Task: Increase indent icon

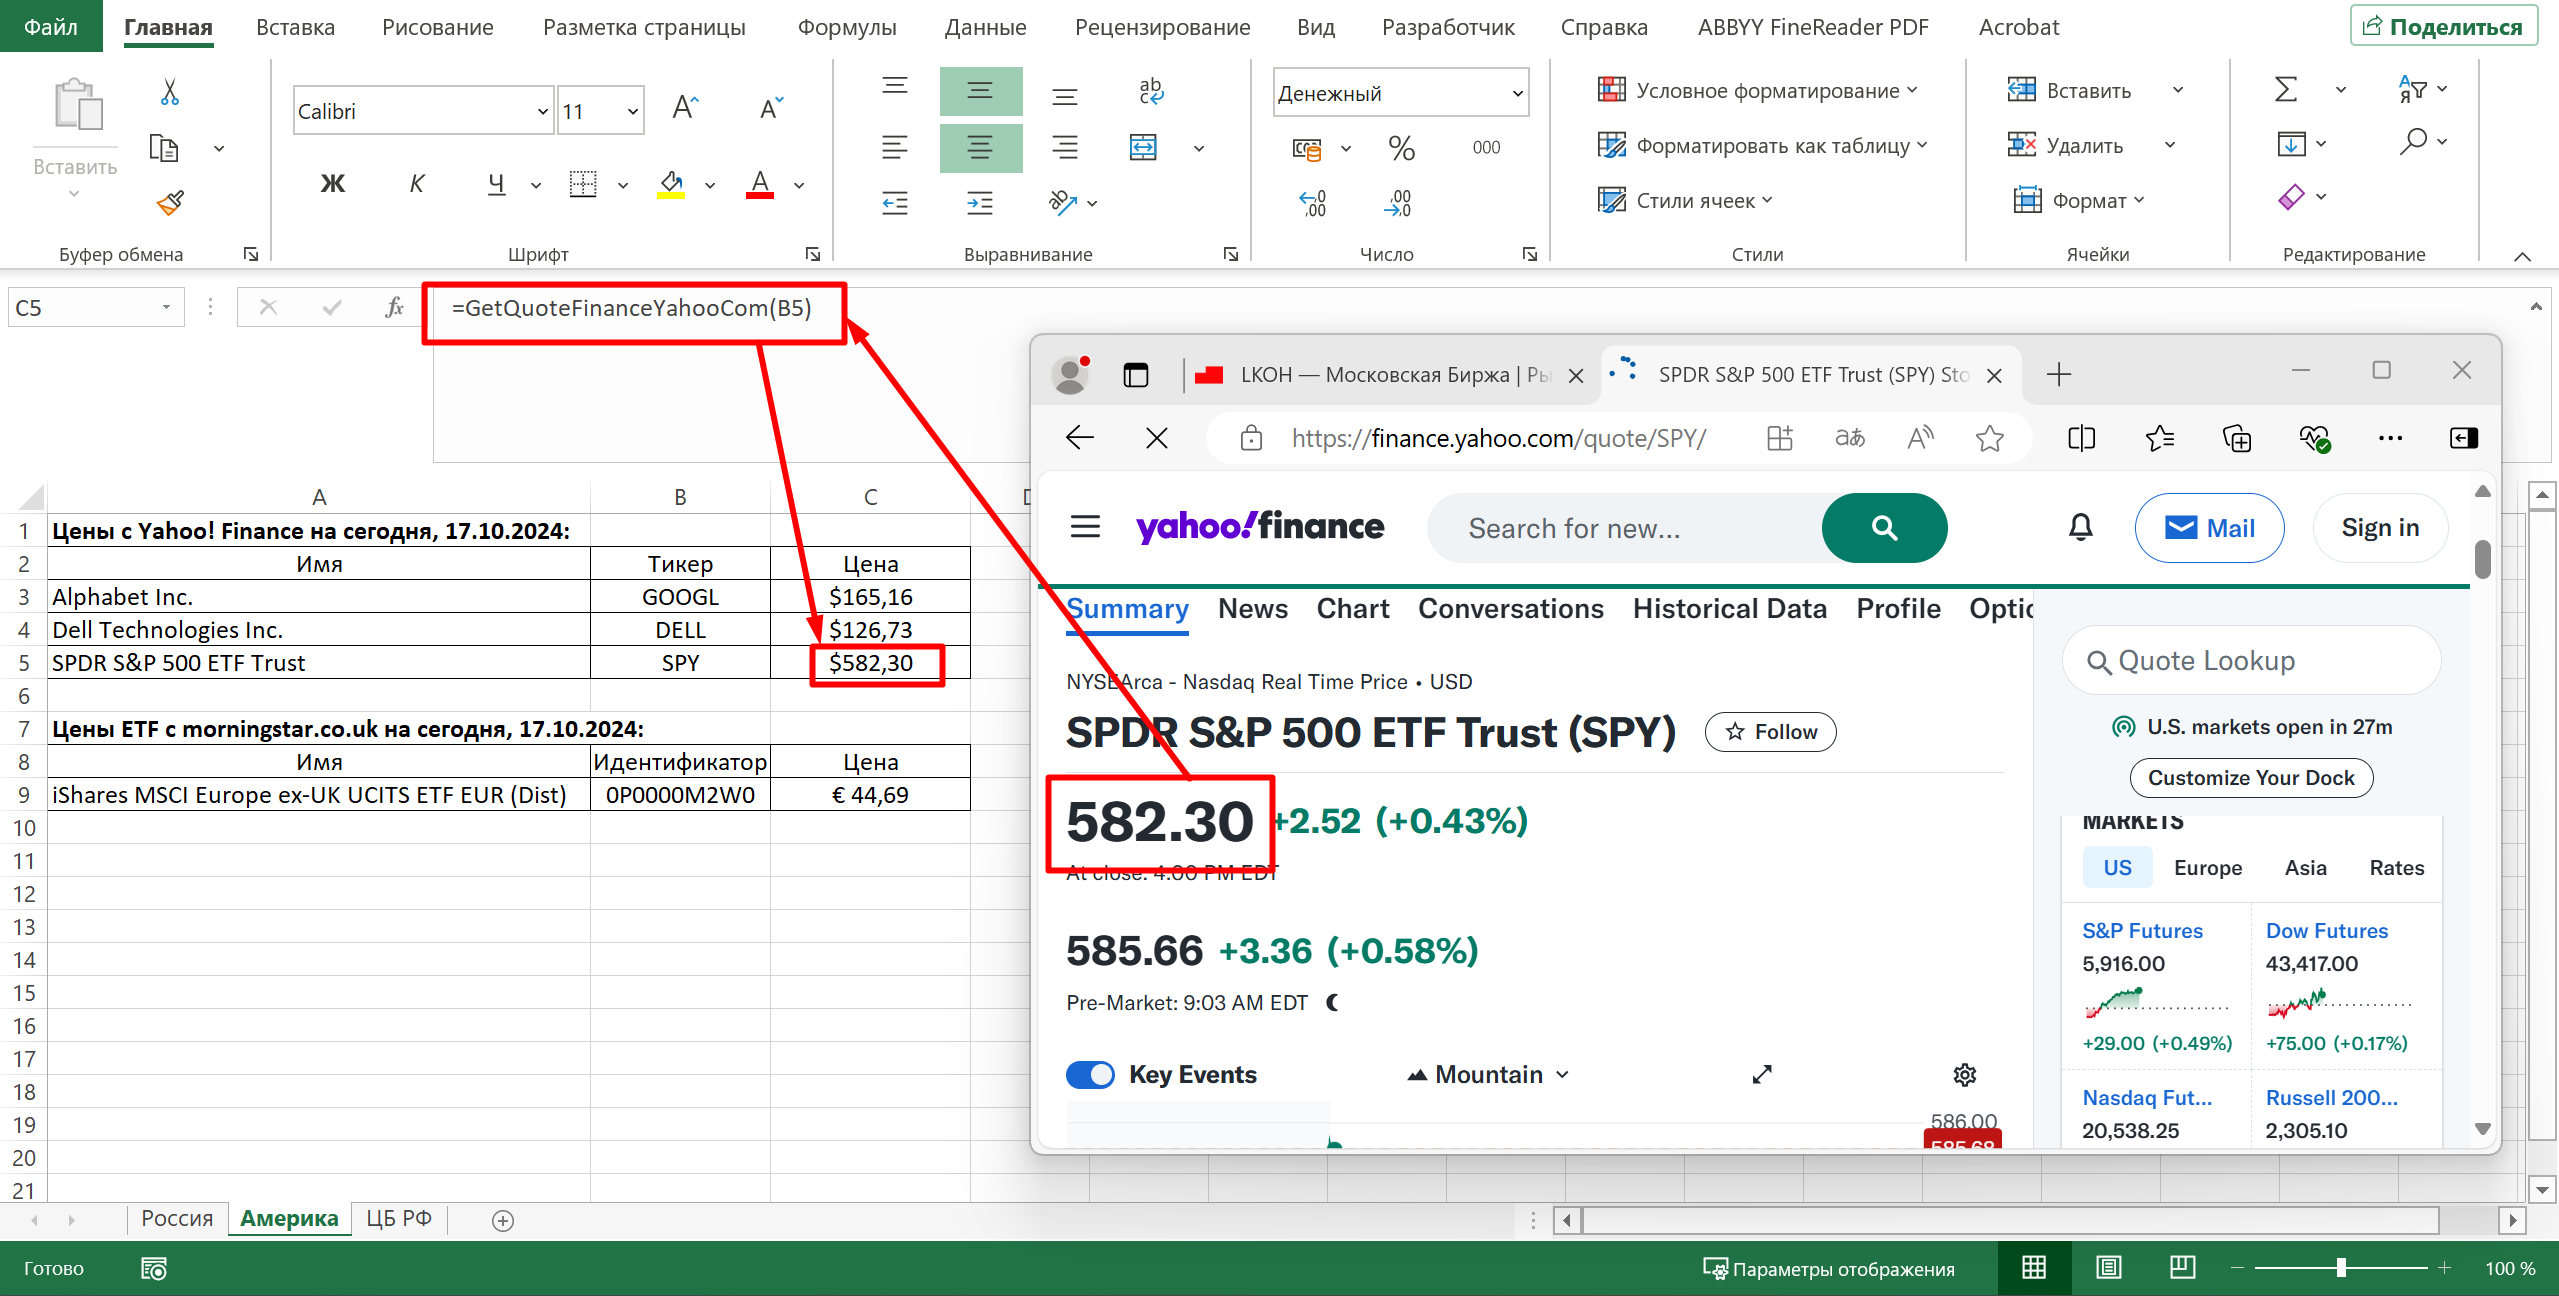Action: point(981,203)
